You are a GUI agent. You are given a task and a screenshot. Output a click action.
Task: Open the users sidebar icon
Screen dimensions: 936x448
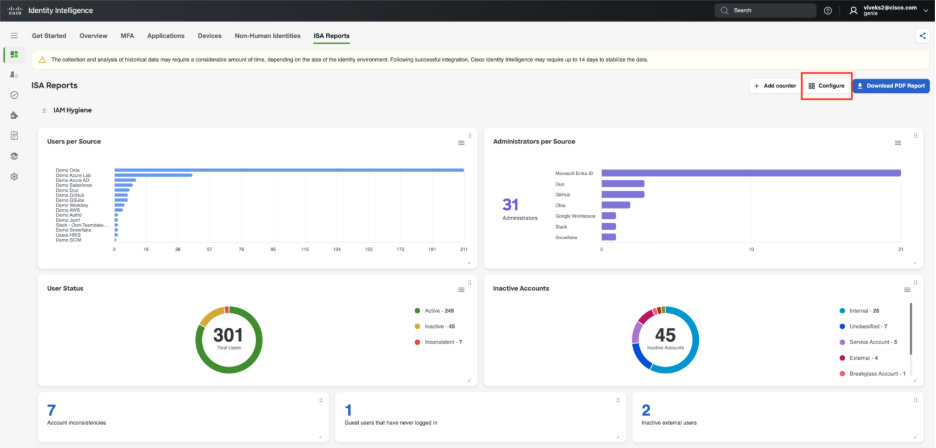coord(14,74)
